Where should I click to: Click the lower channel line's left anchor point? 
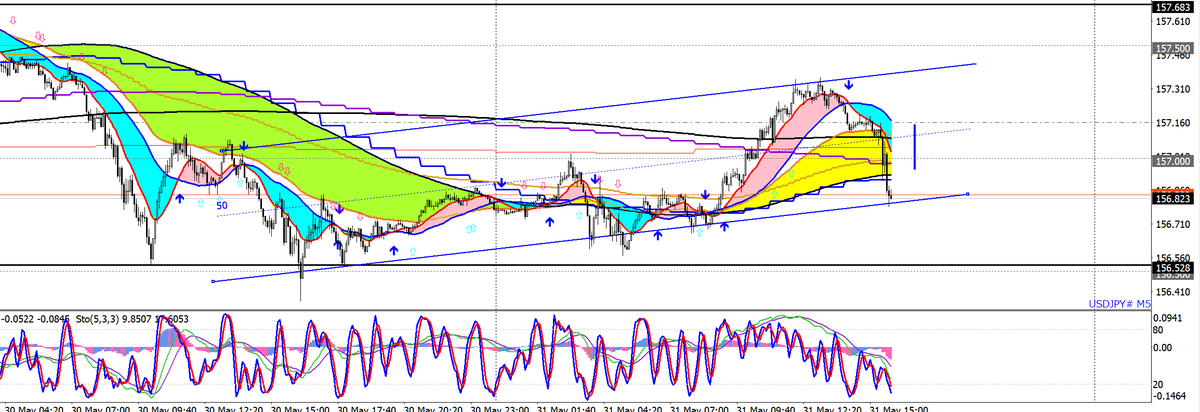213,281
